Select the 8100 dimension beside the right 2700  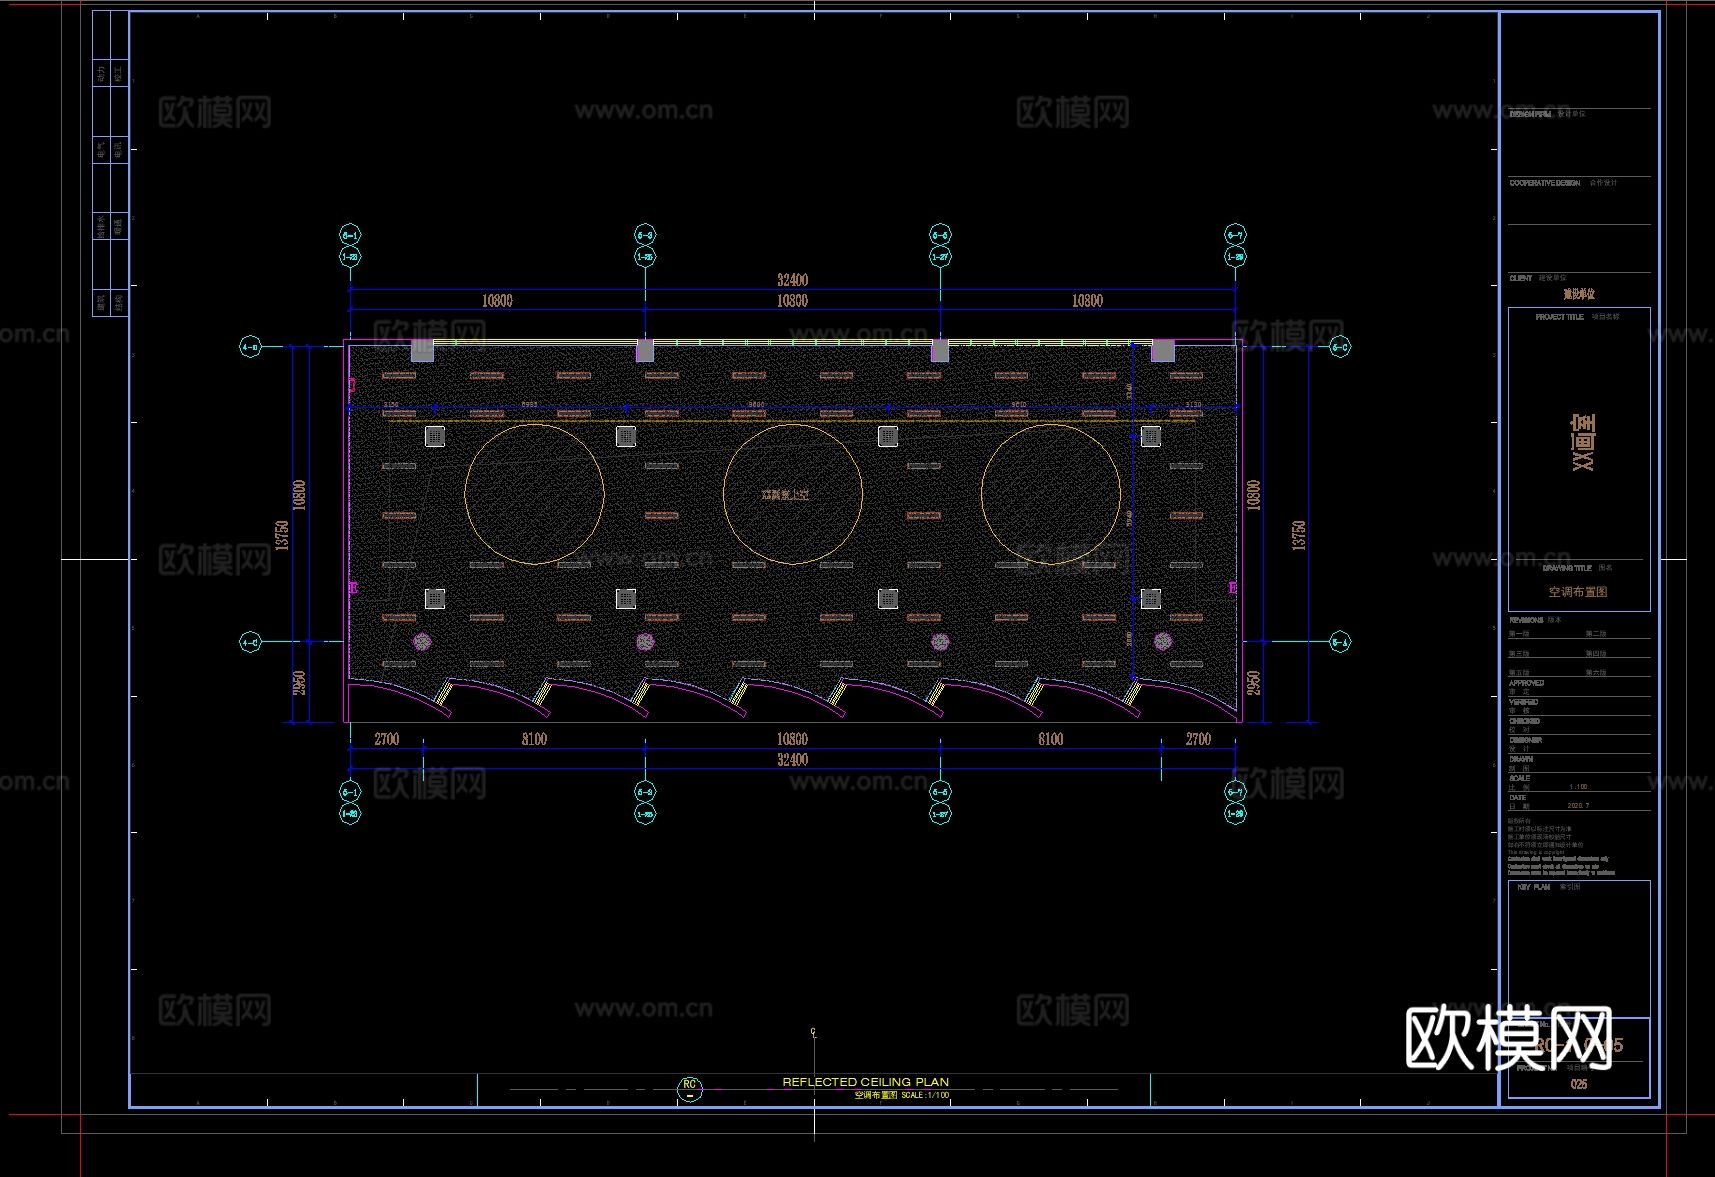(x=1050, y=739)
